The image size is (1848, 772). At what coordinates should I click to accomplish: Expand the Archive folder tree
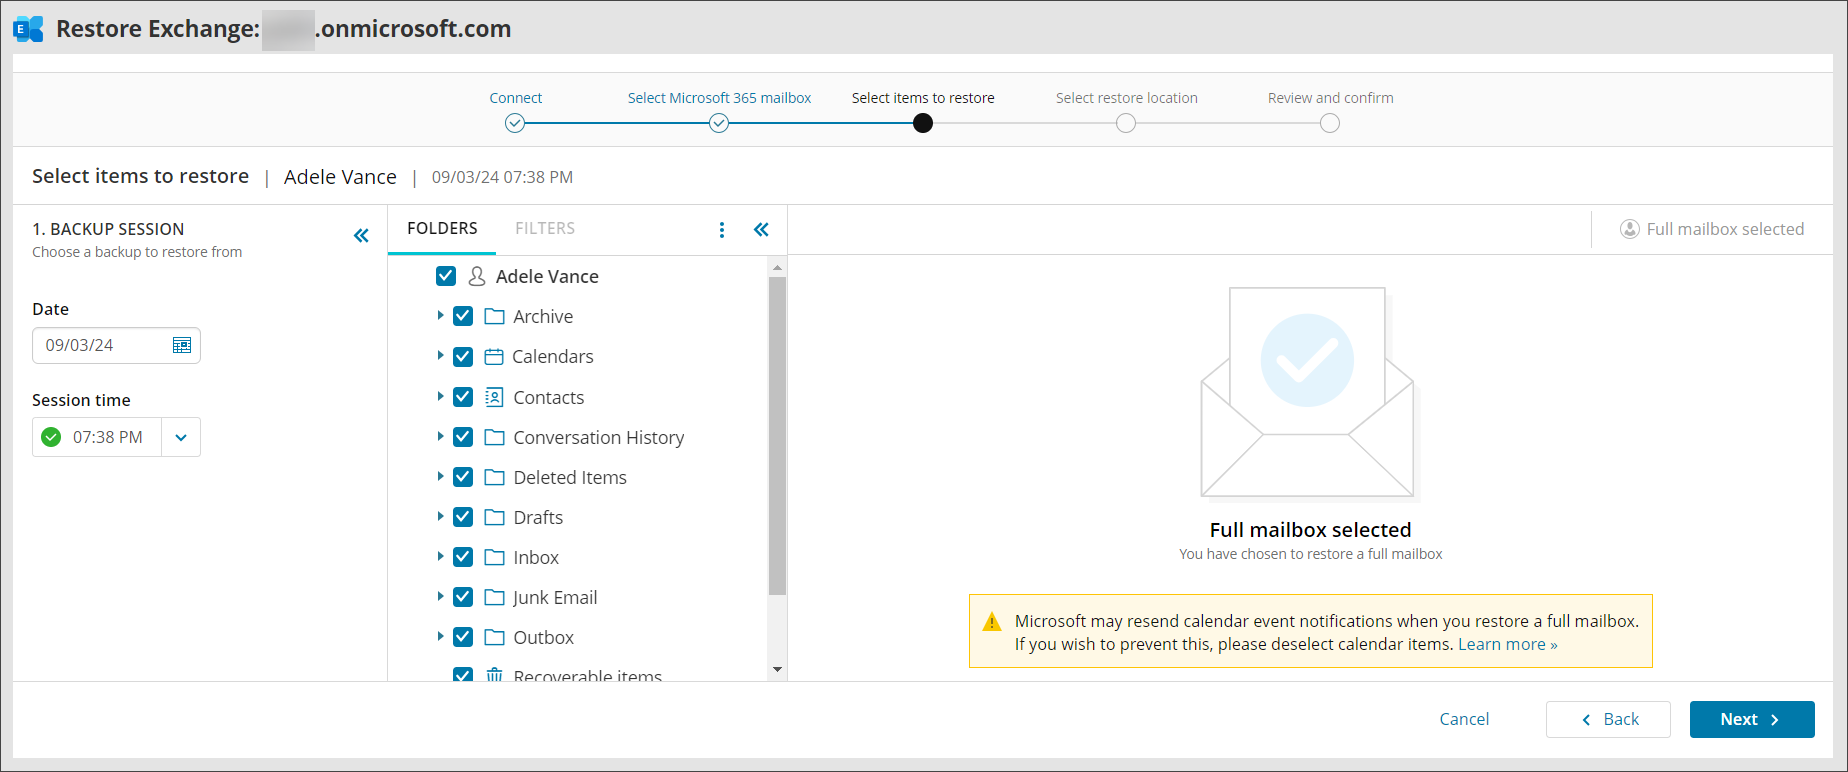click(440, 315)
